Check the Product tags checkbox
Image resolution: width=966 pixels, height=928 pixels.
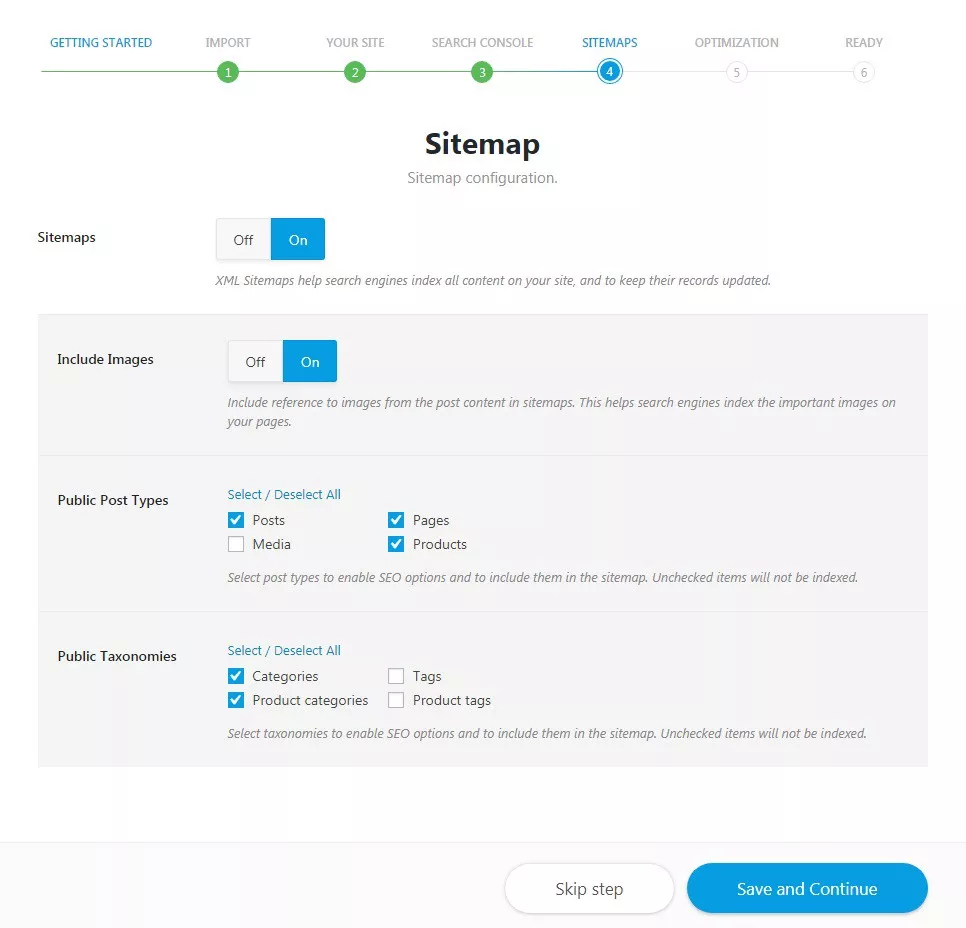pyautogui.click(x=396, y=700)
